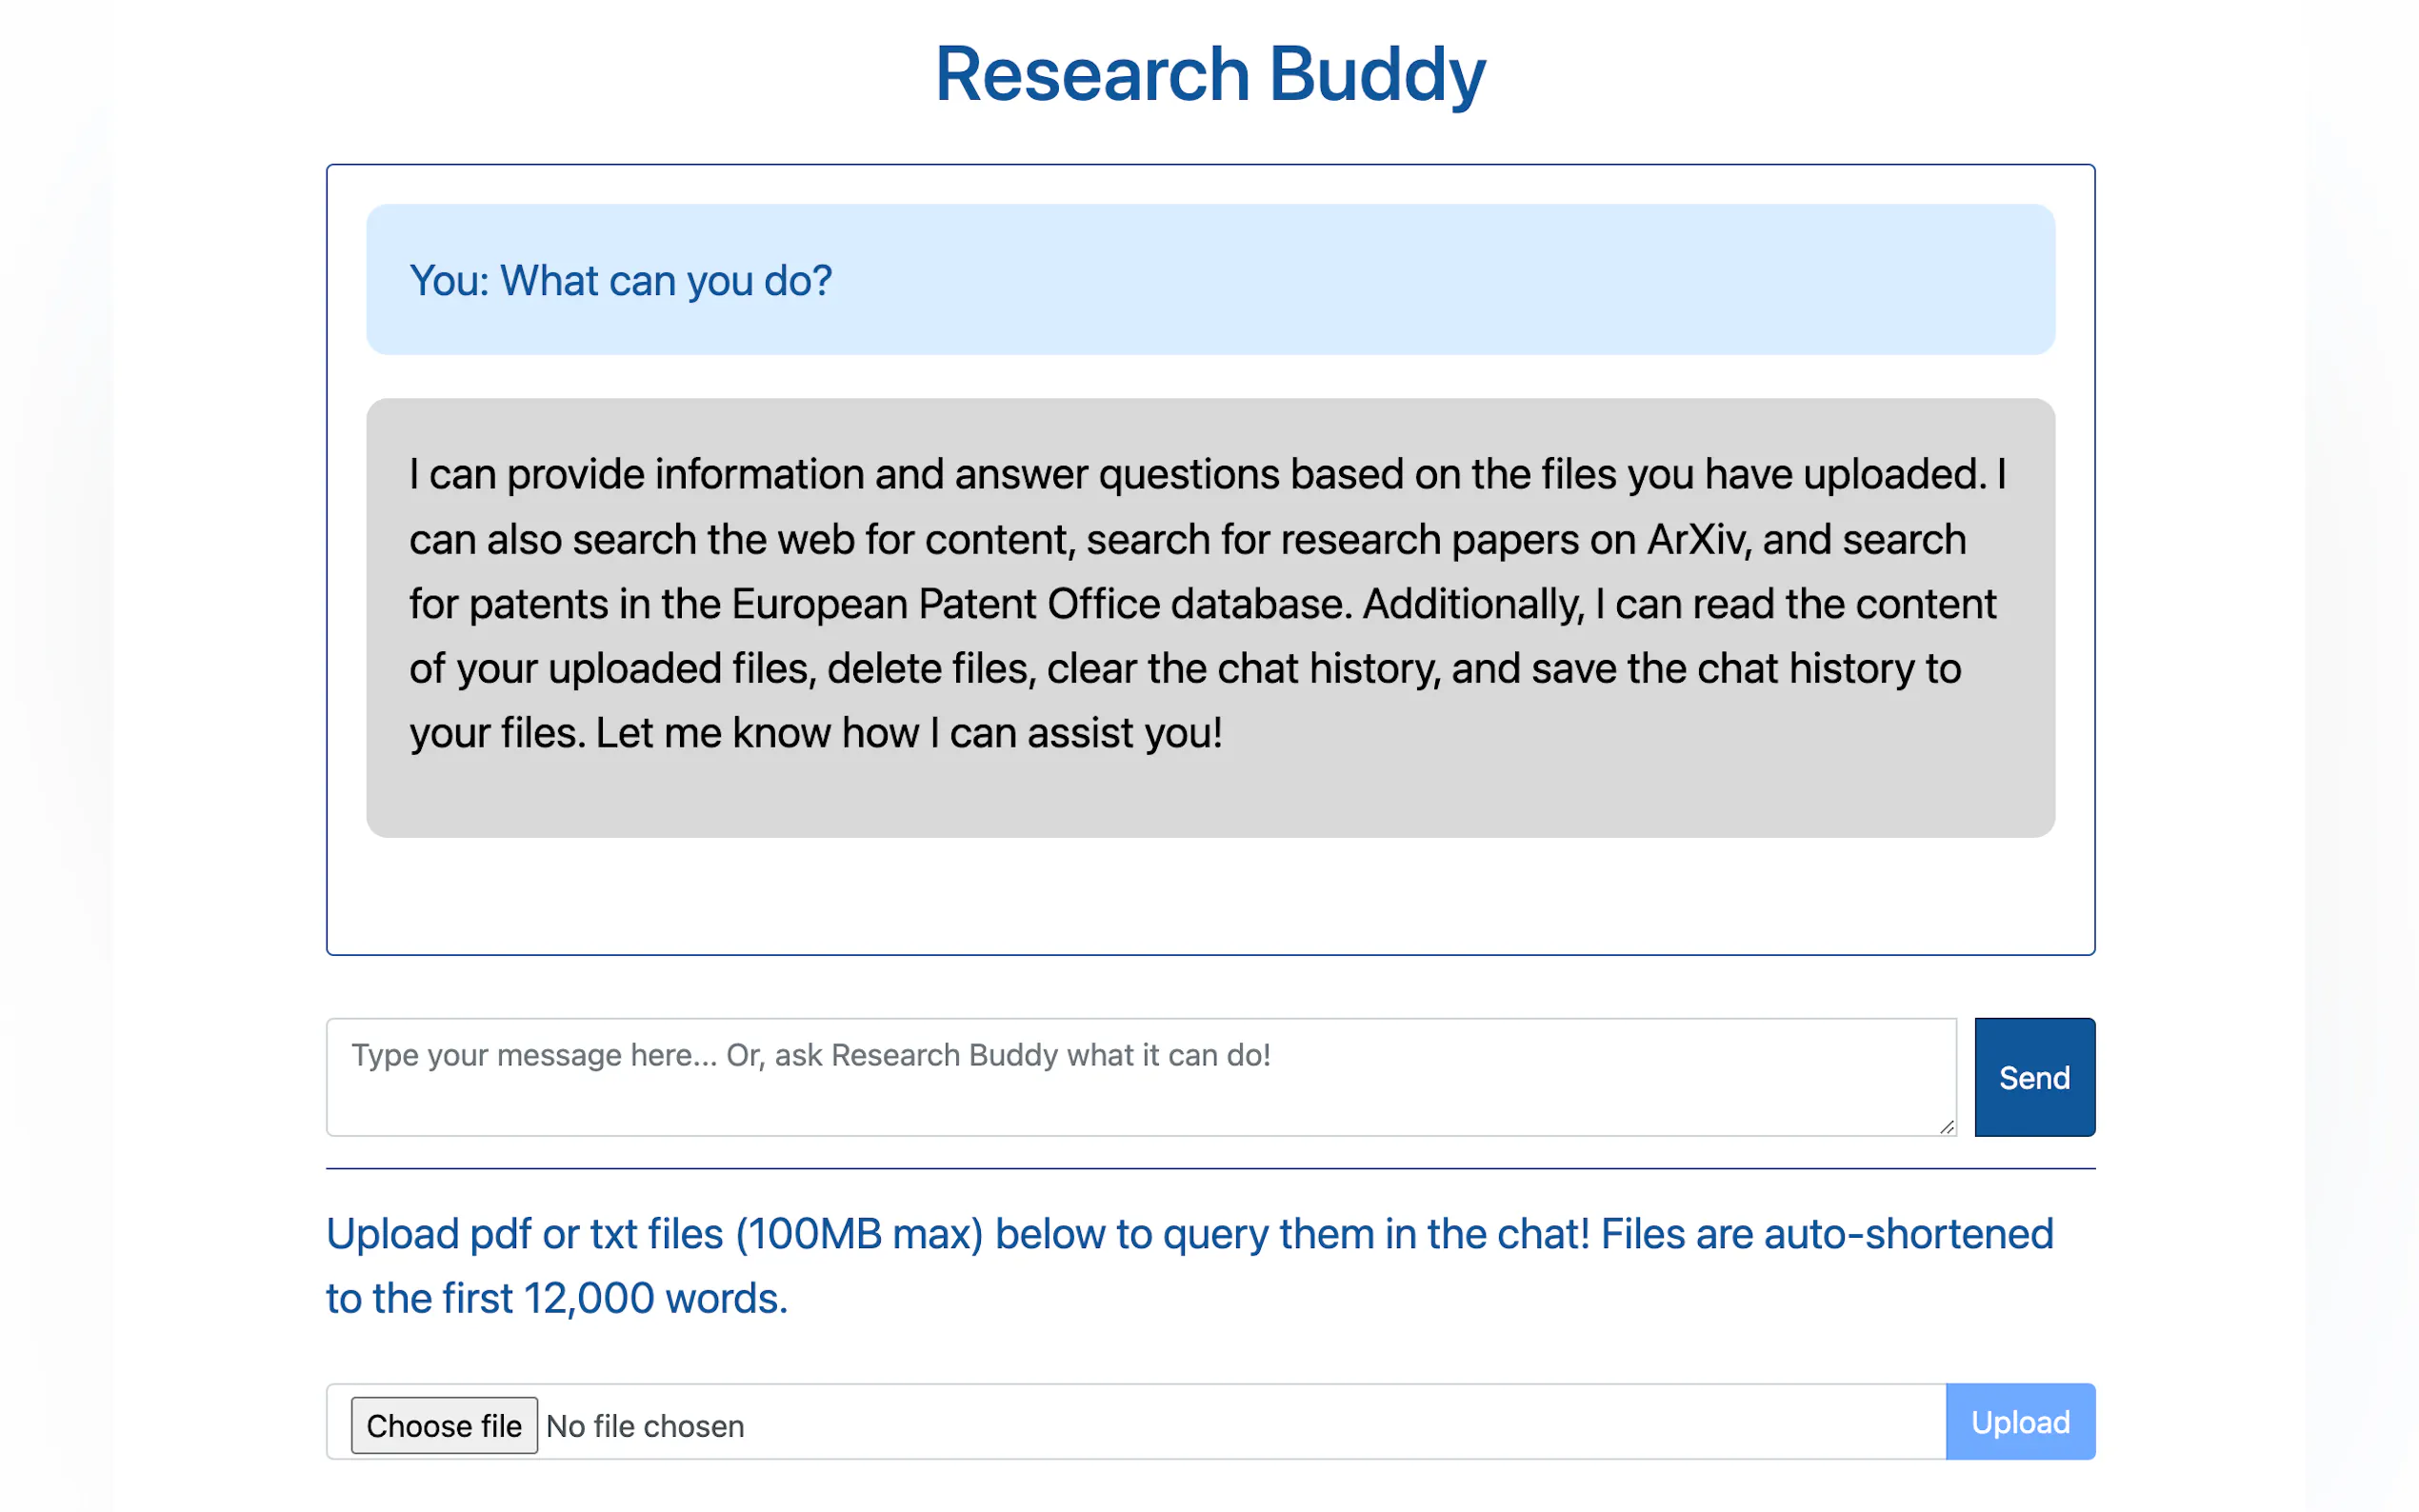Open the Choose file picker
Image resolution: width=2419 pixels, height=1512 pixels.
click(443, 1425)
